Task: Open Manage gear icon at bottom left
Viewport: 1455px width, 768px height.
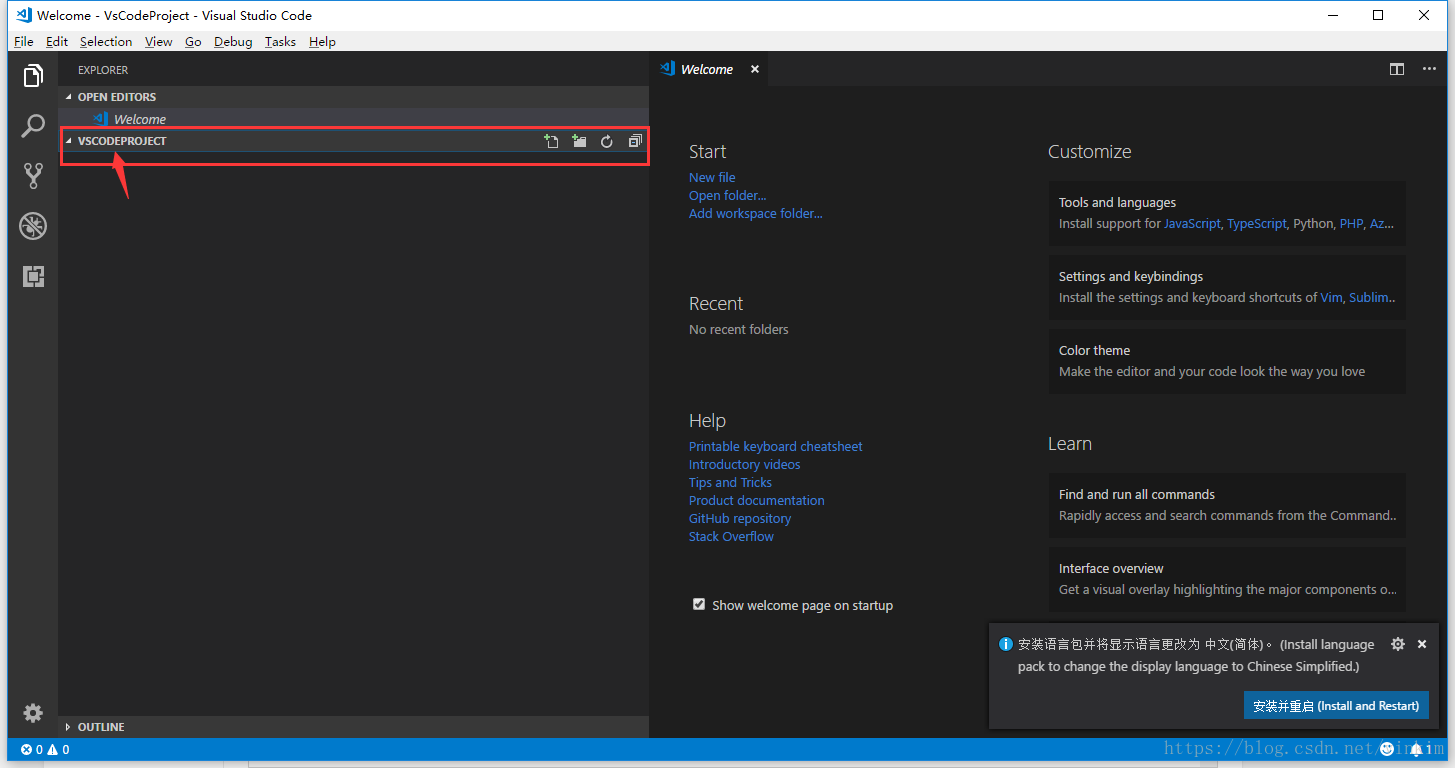Action: click(x=33, y=713)
